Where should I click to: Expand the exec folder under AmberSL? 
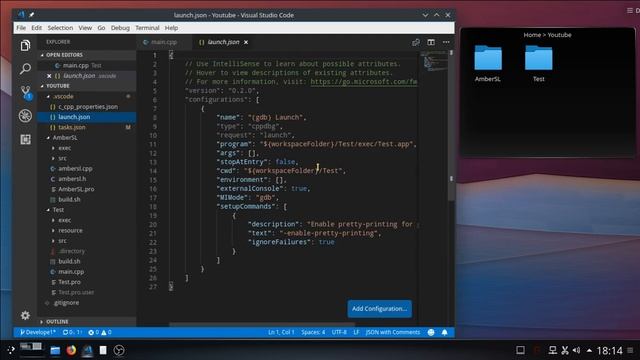pyautogui.click(x=87, y=148)
